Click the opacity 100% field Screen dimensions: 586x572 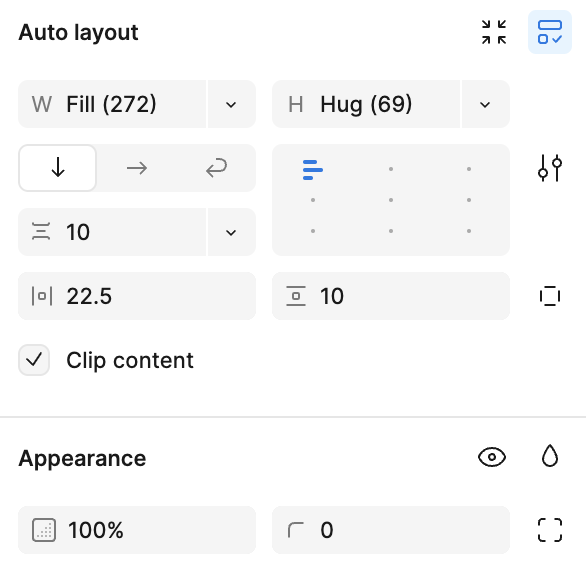(137, 530)
